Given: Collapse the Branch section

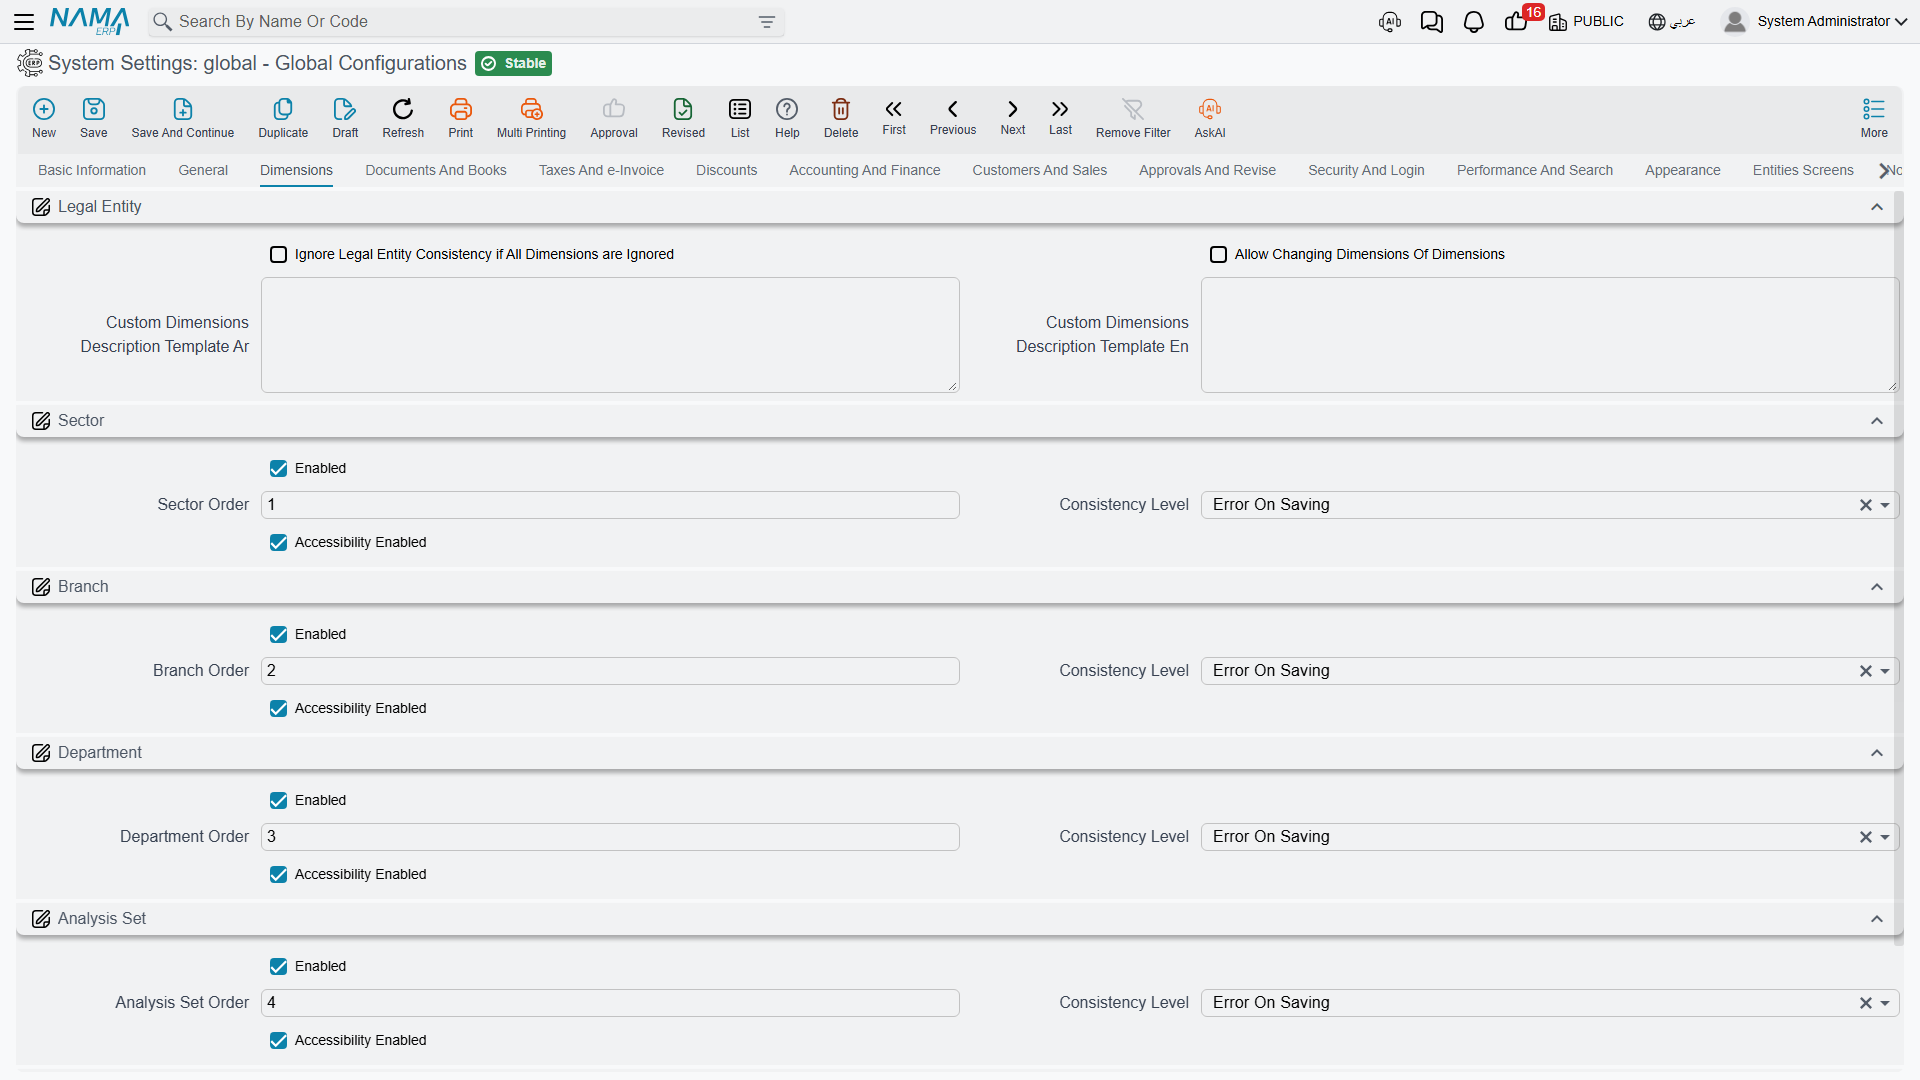Looking at the screenshot, I should point(1877,587).
